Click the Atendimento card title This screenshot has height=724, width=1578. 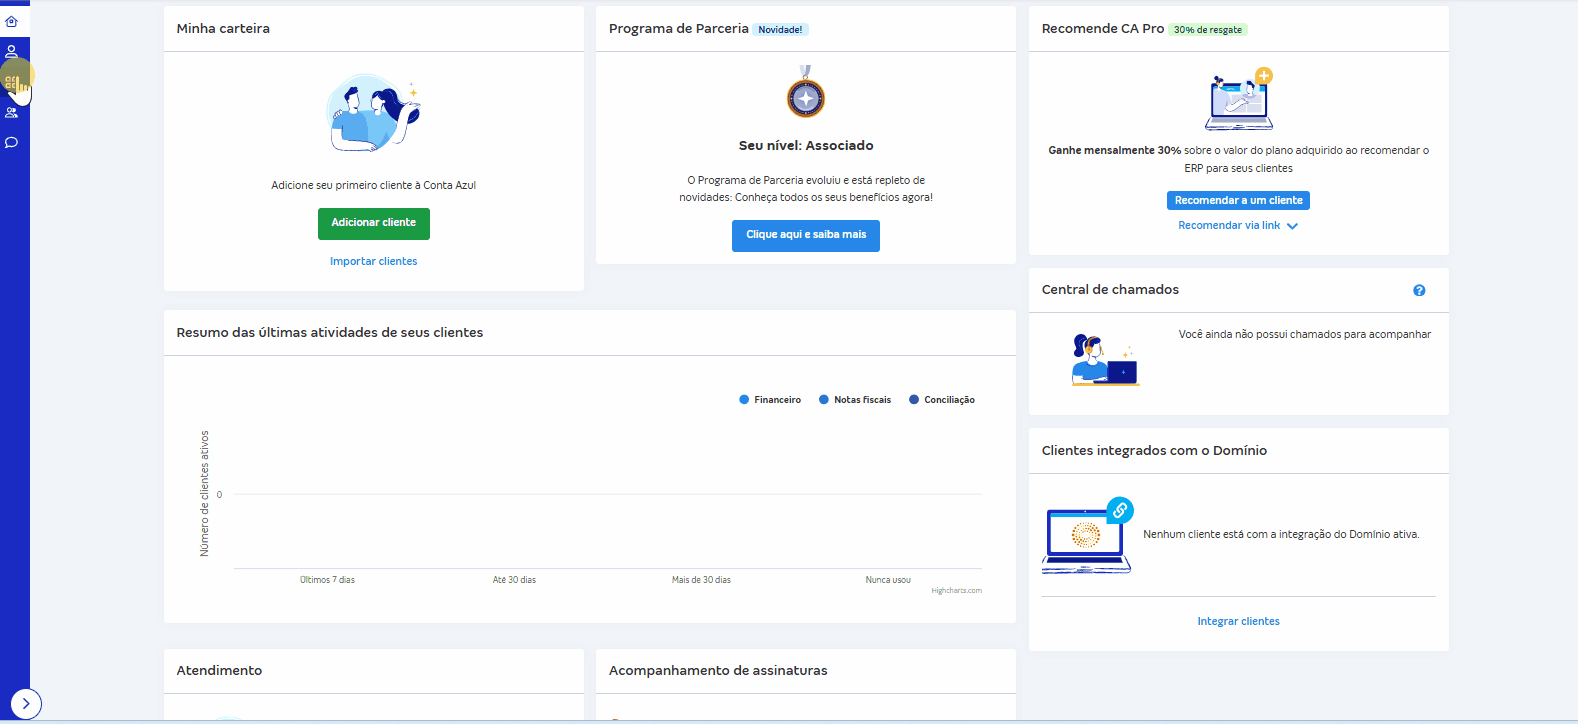point(219,671)
